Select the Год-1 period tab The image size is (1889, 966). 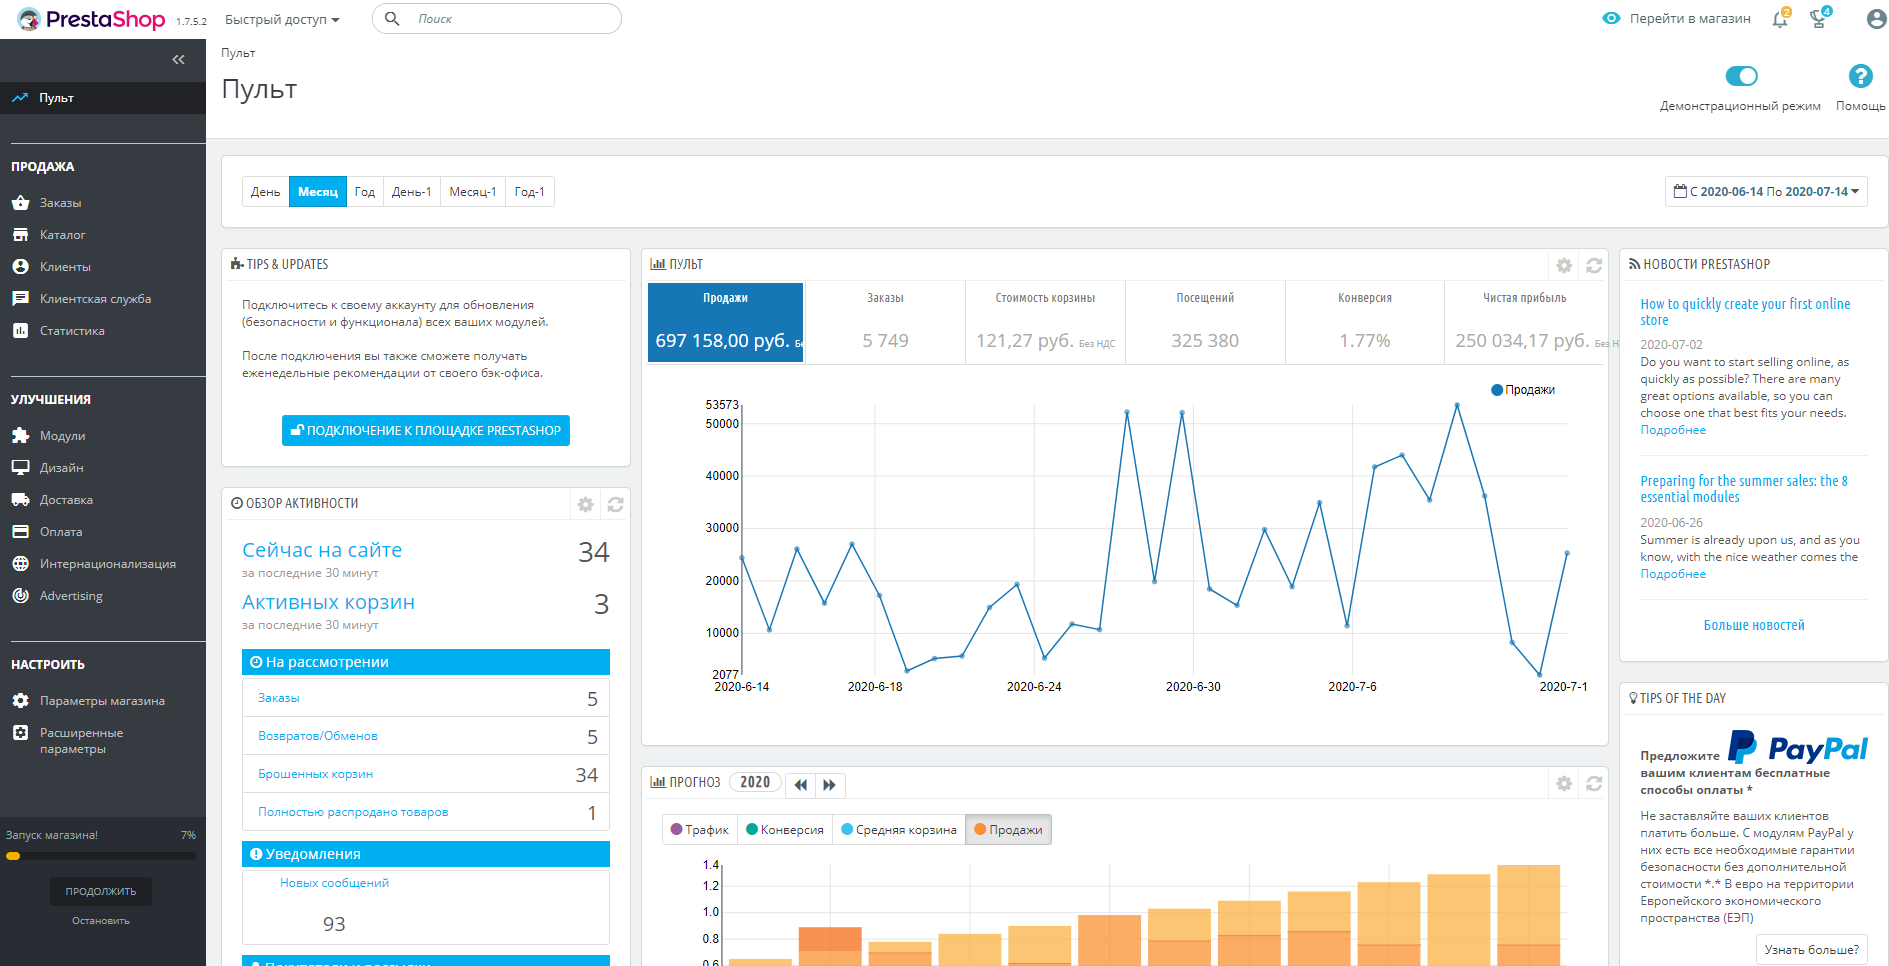530,191
